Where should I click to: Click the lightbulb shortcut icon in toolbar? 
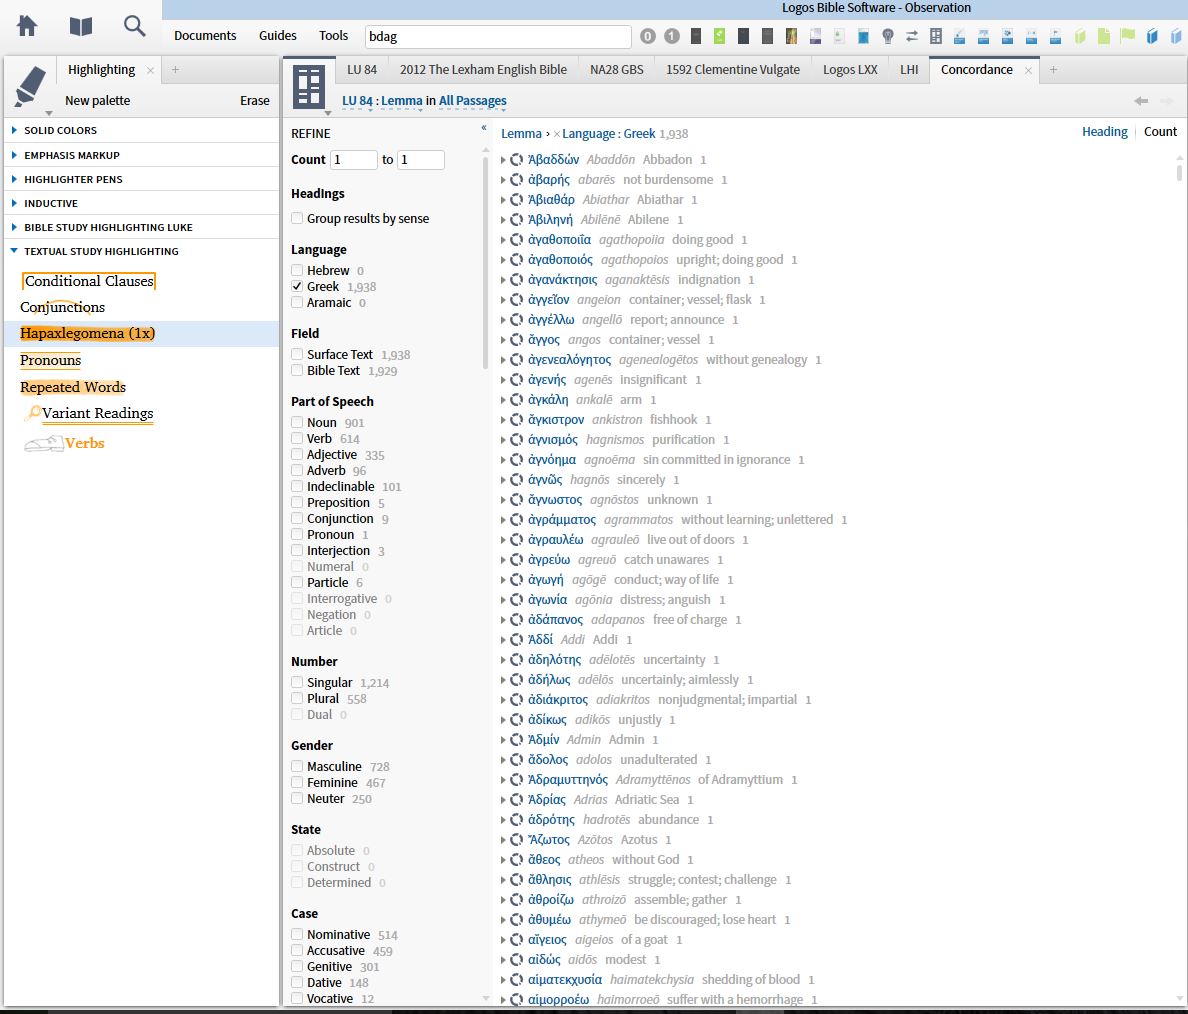[x=887, y=36]
